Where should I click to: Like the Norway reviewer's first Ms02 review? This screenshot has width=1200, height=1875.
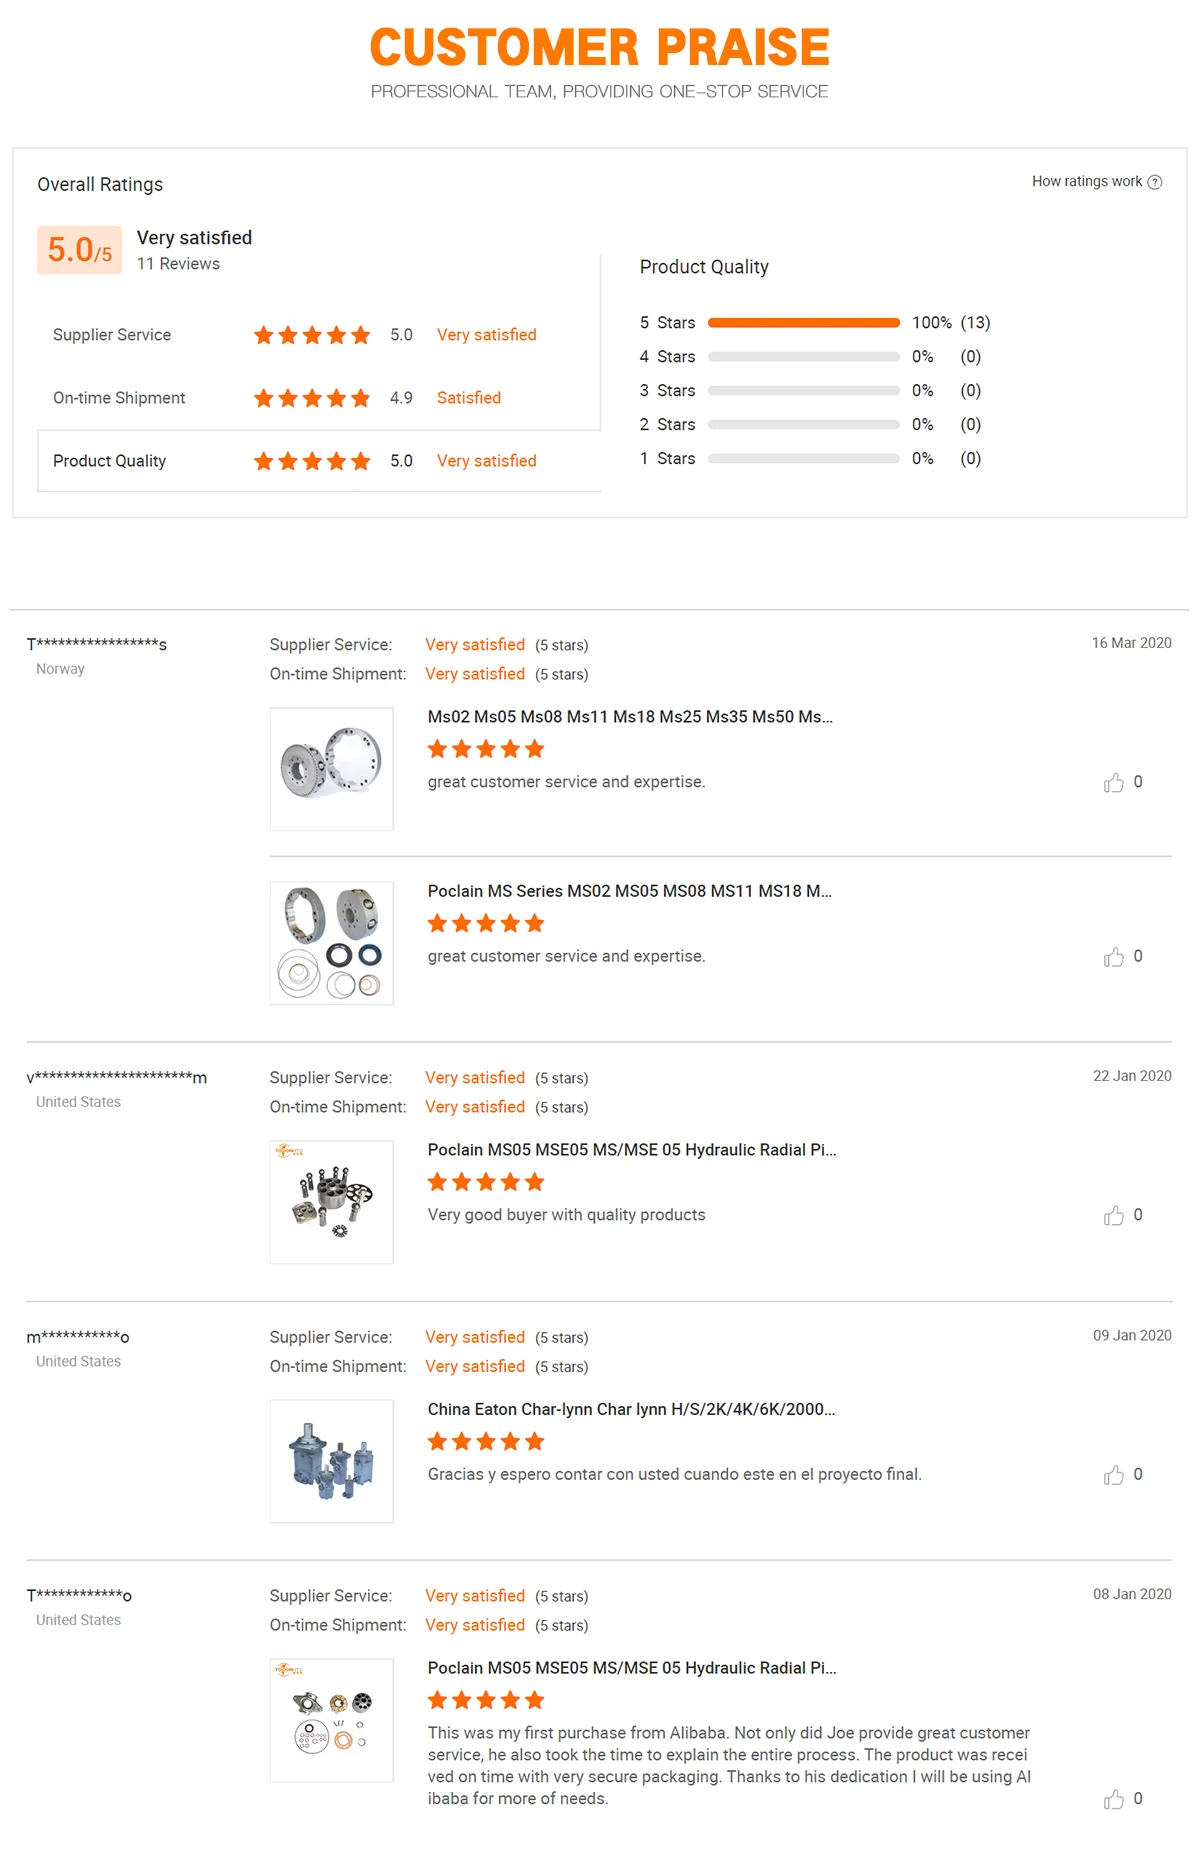tap(1114, 783)
